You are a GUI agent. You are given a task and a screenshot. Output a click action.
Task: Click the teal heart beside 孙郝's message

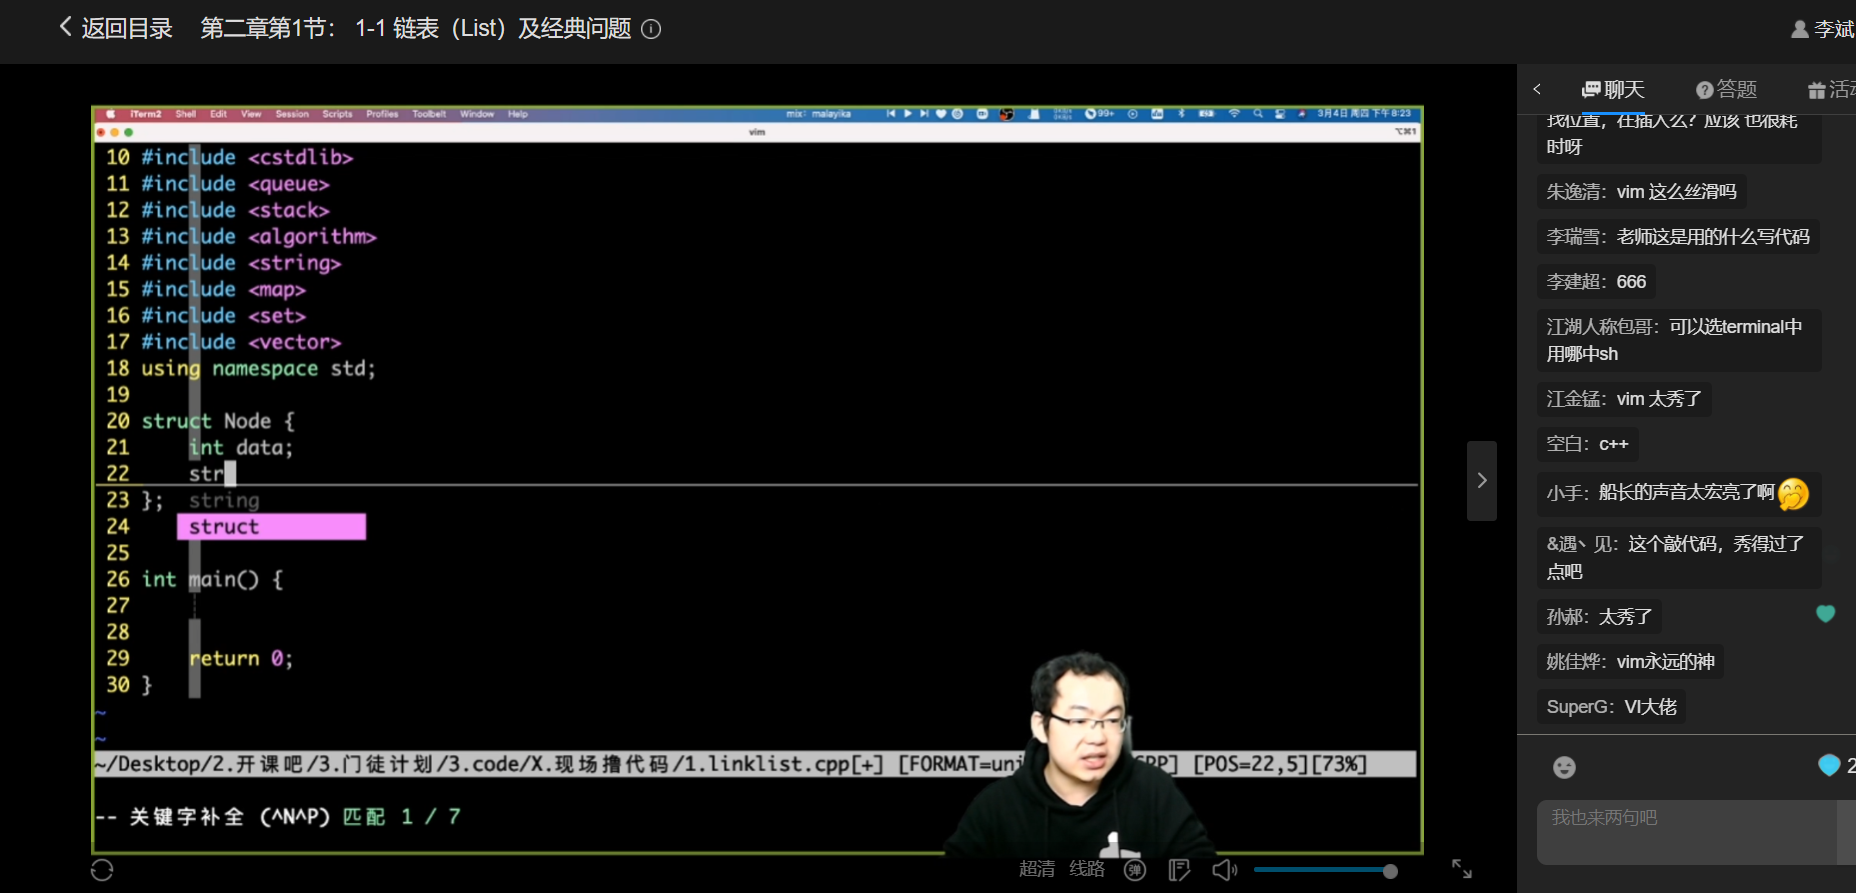tap(1826, 614)
